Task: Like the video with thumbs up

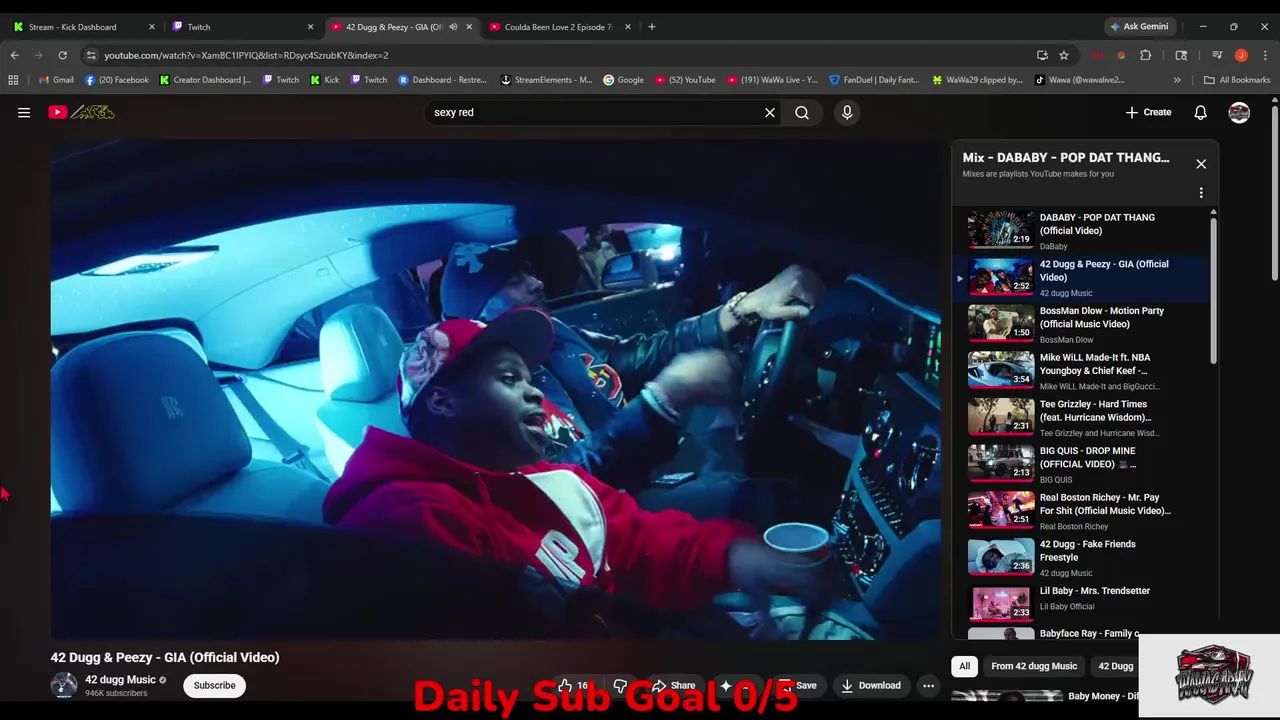Action: tap(573, 685)
